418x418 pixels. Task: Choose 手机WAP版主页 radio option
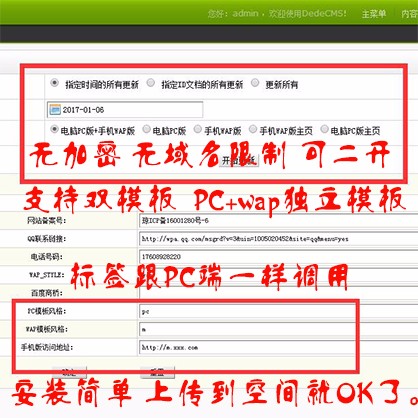pos(253,129)
